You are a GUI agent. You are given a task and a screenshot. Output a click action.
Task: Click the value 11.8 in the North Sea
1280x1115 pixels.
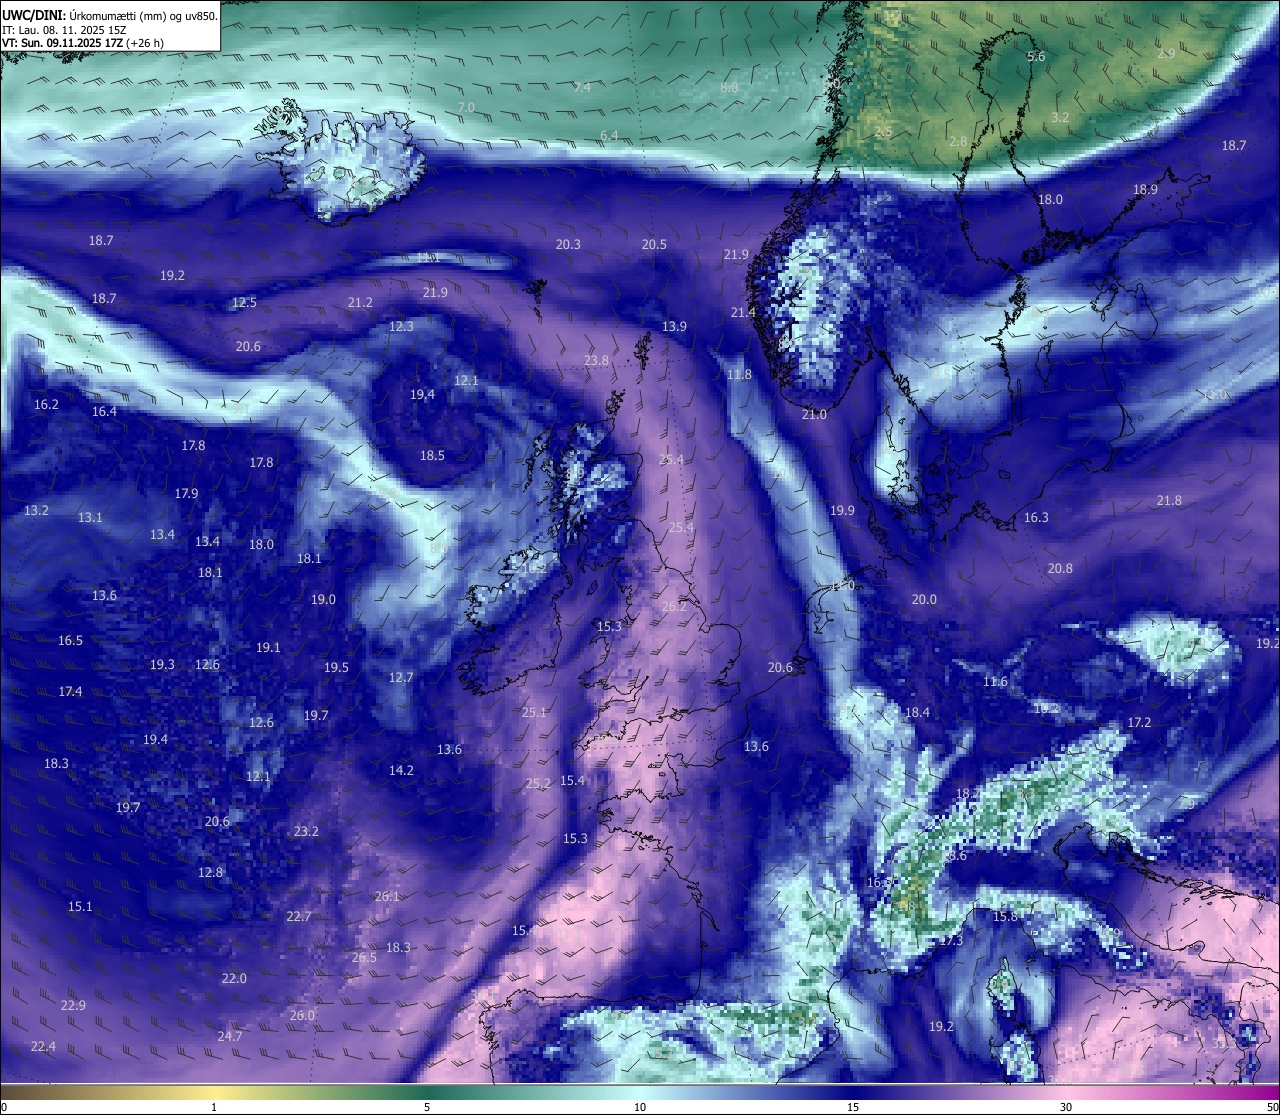(x=739, y=374)
